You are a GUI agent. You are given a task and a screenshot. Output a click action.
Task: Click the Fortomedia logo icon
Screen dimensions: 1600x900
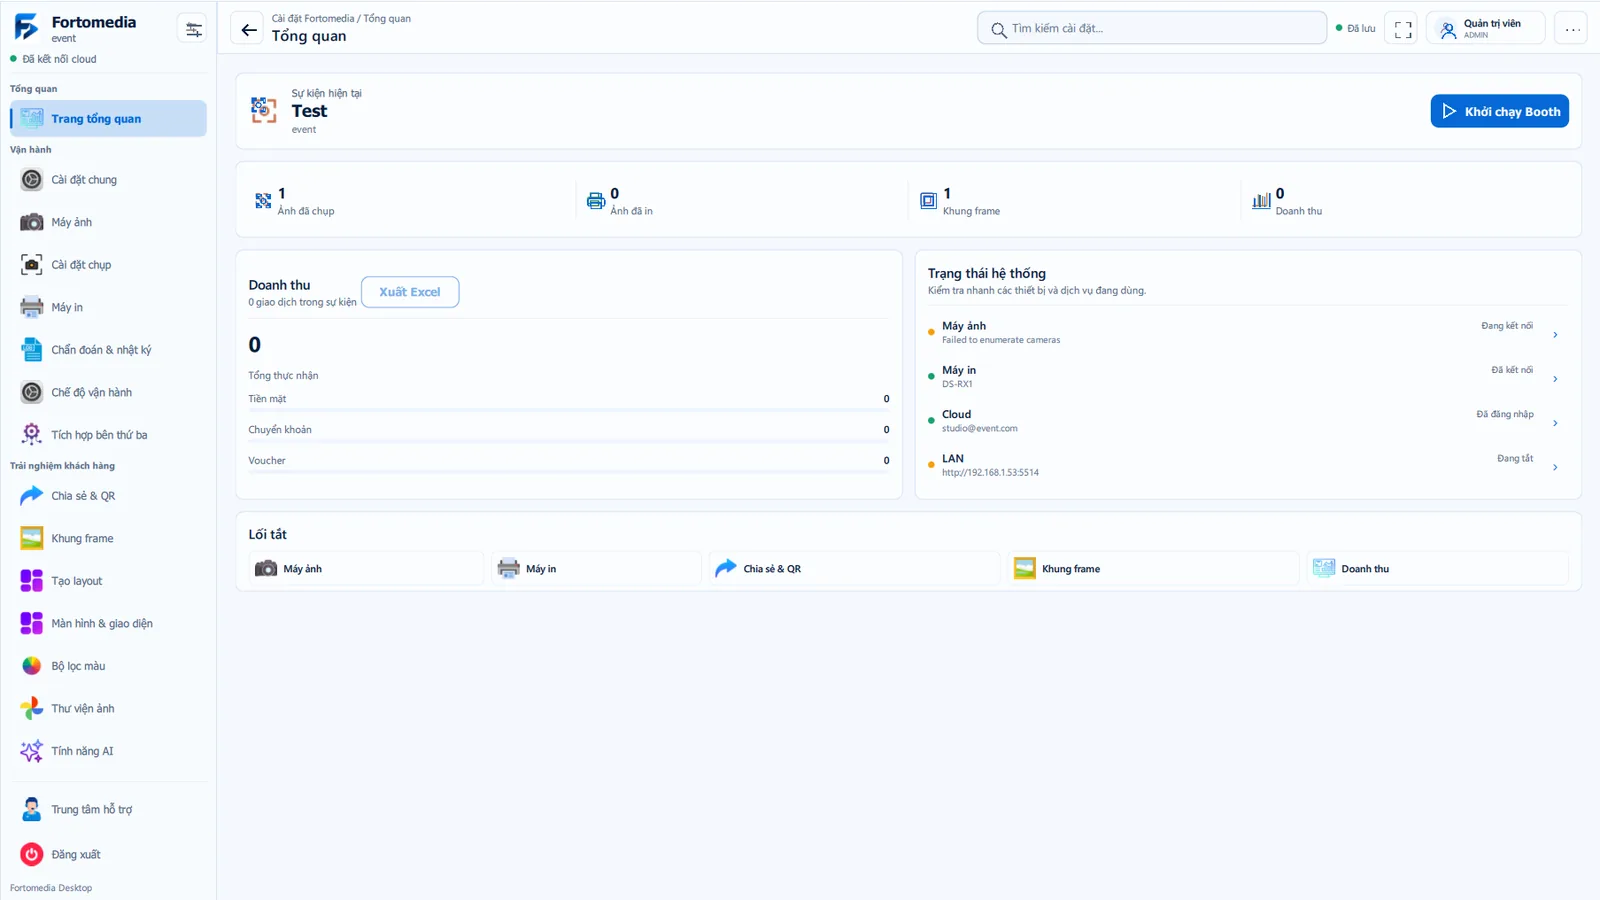click(26, 27)
